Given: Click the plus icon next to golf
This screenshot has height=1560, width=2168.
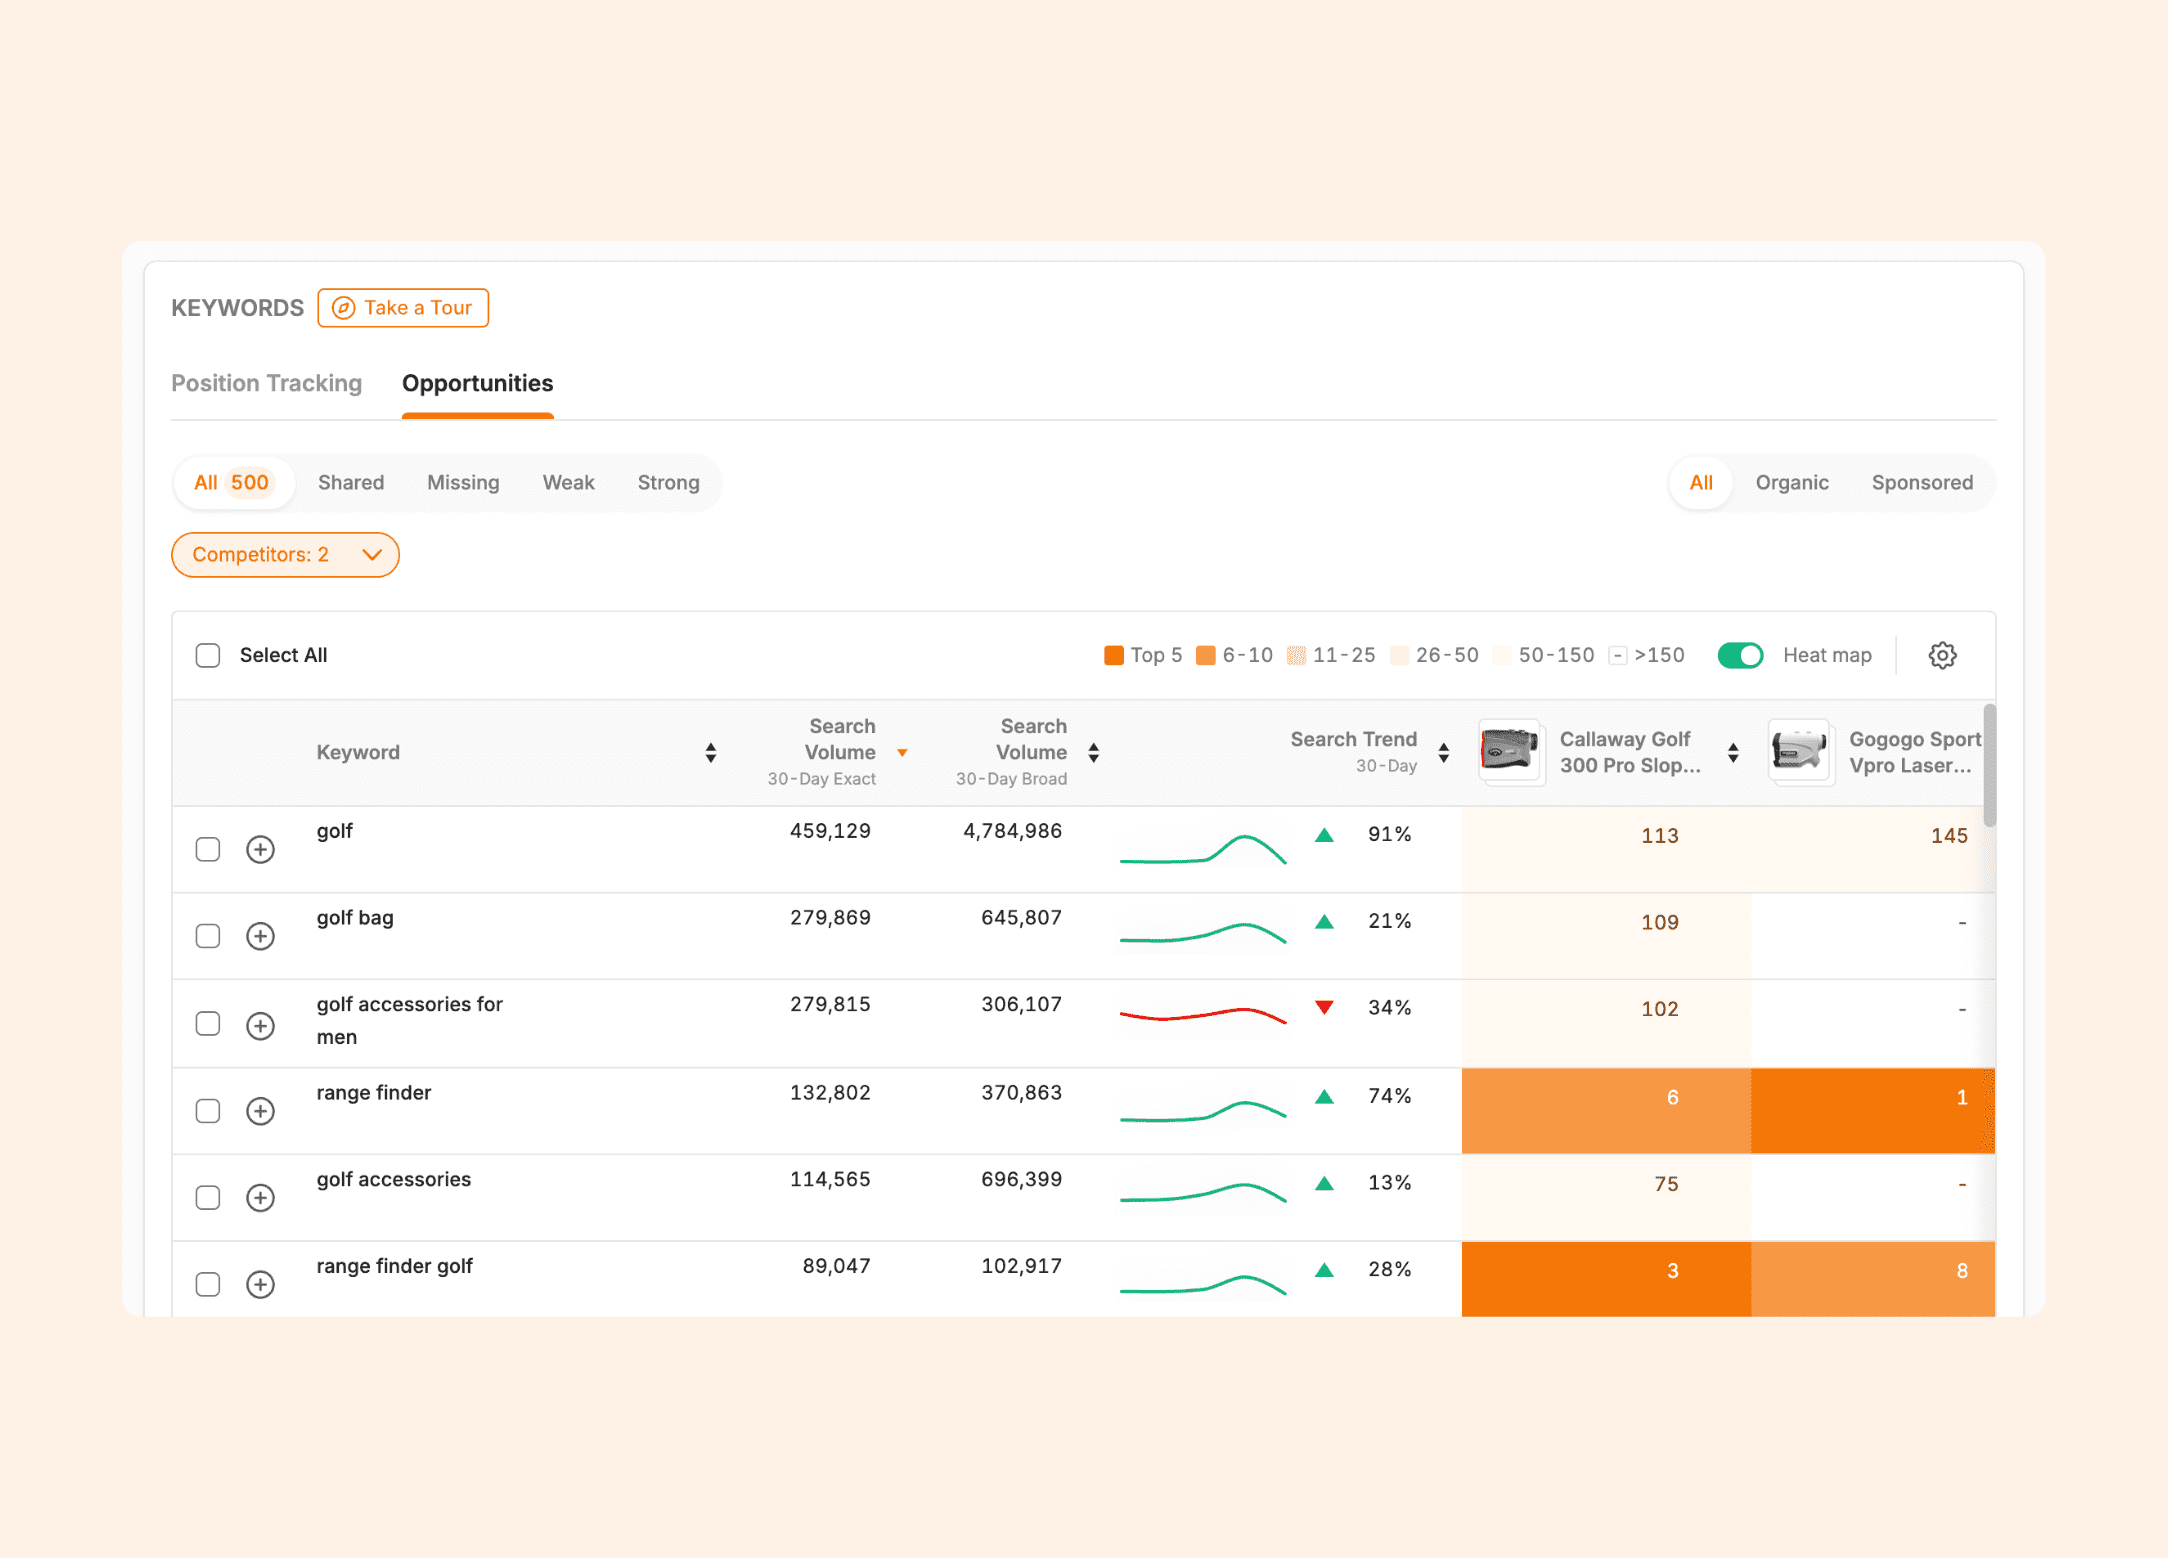Looking at the screenshot, I should pos(260,850).
